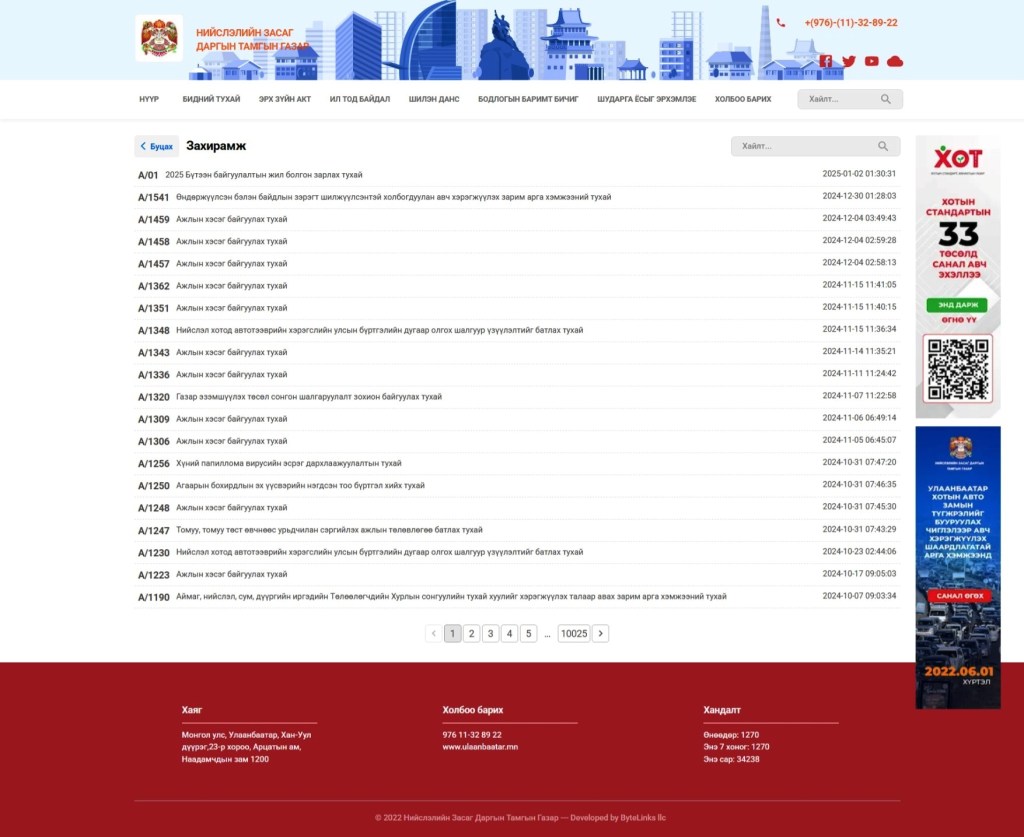Open the ЭРХ ЗҮЙН АКТ menu
The height and width of the screenshot is (837, 1024).
pyautogui.click(x=285, y=99)
